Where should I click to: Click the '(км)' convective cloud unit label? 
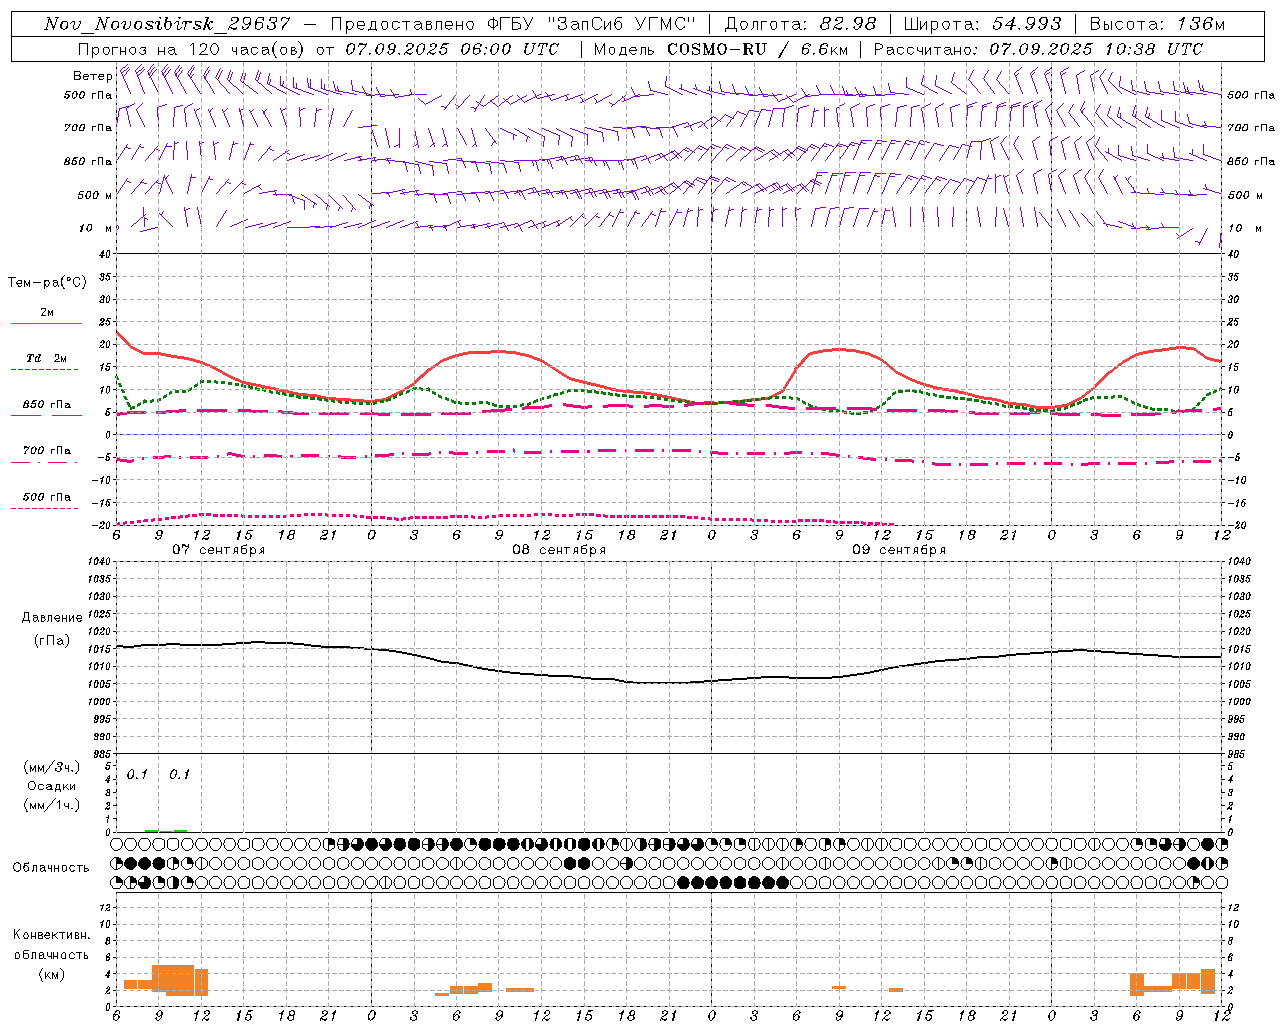[51, 974]
